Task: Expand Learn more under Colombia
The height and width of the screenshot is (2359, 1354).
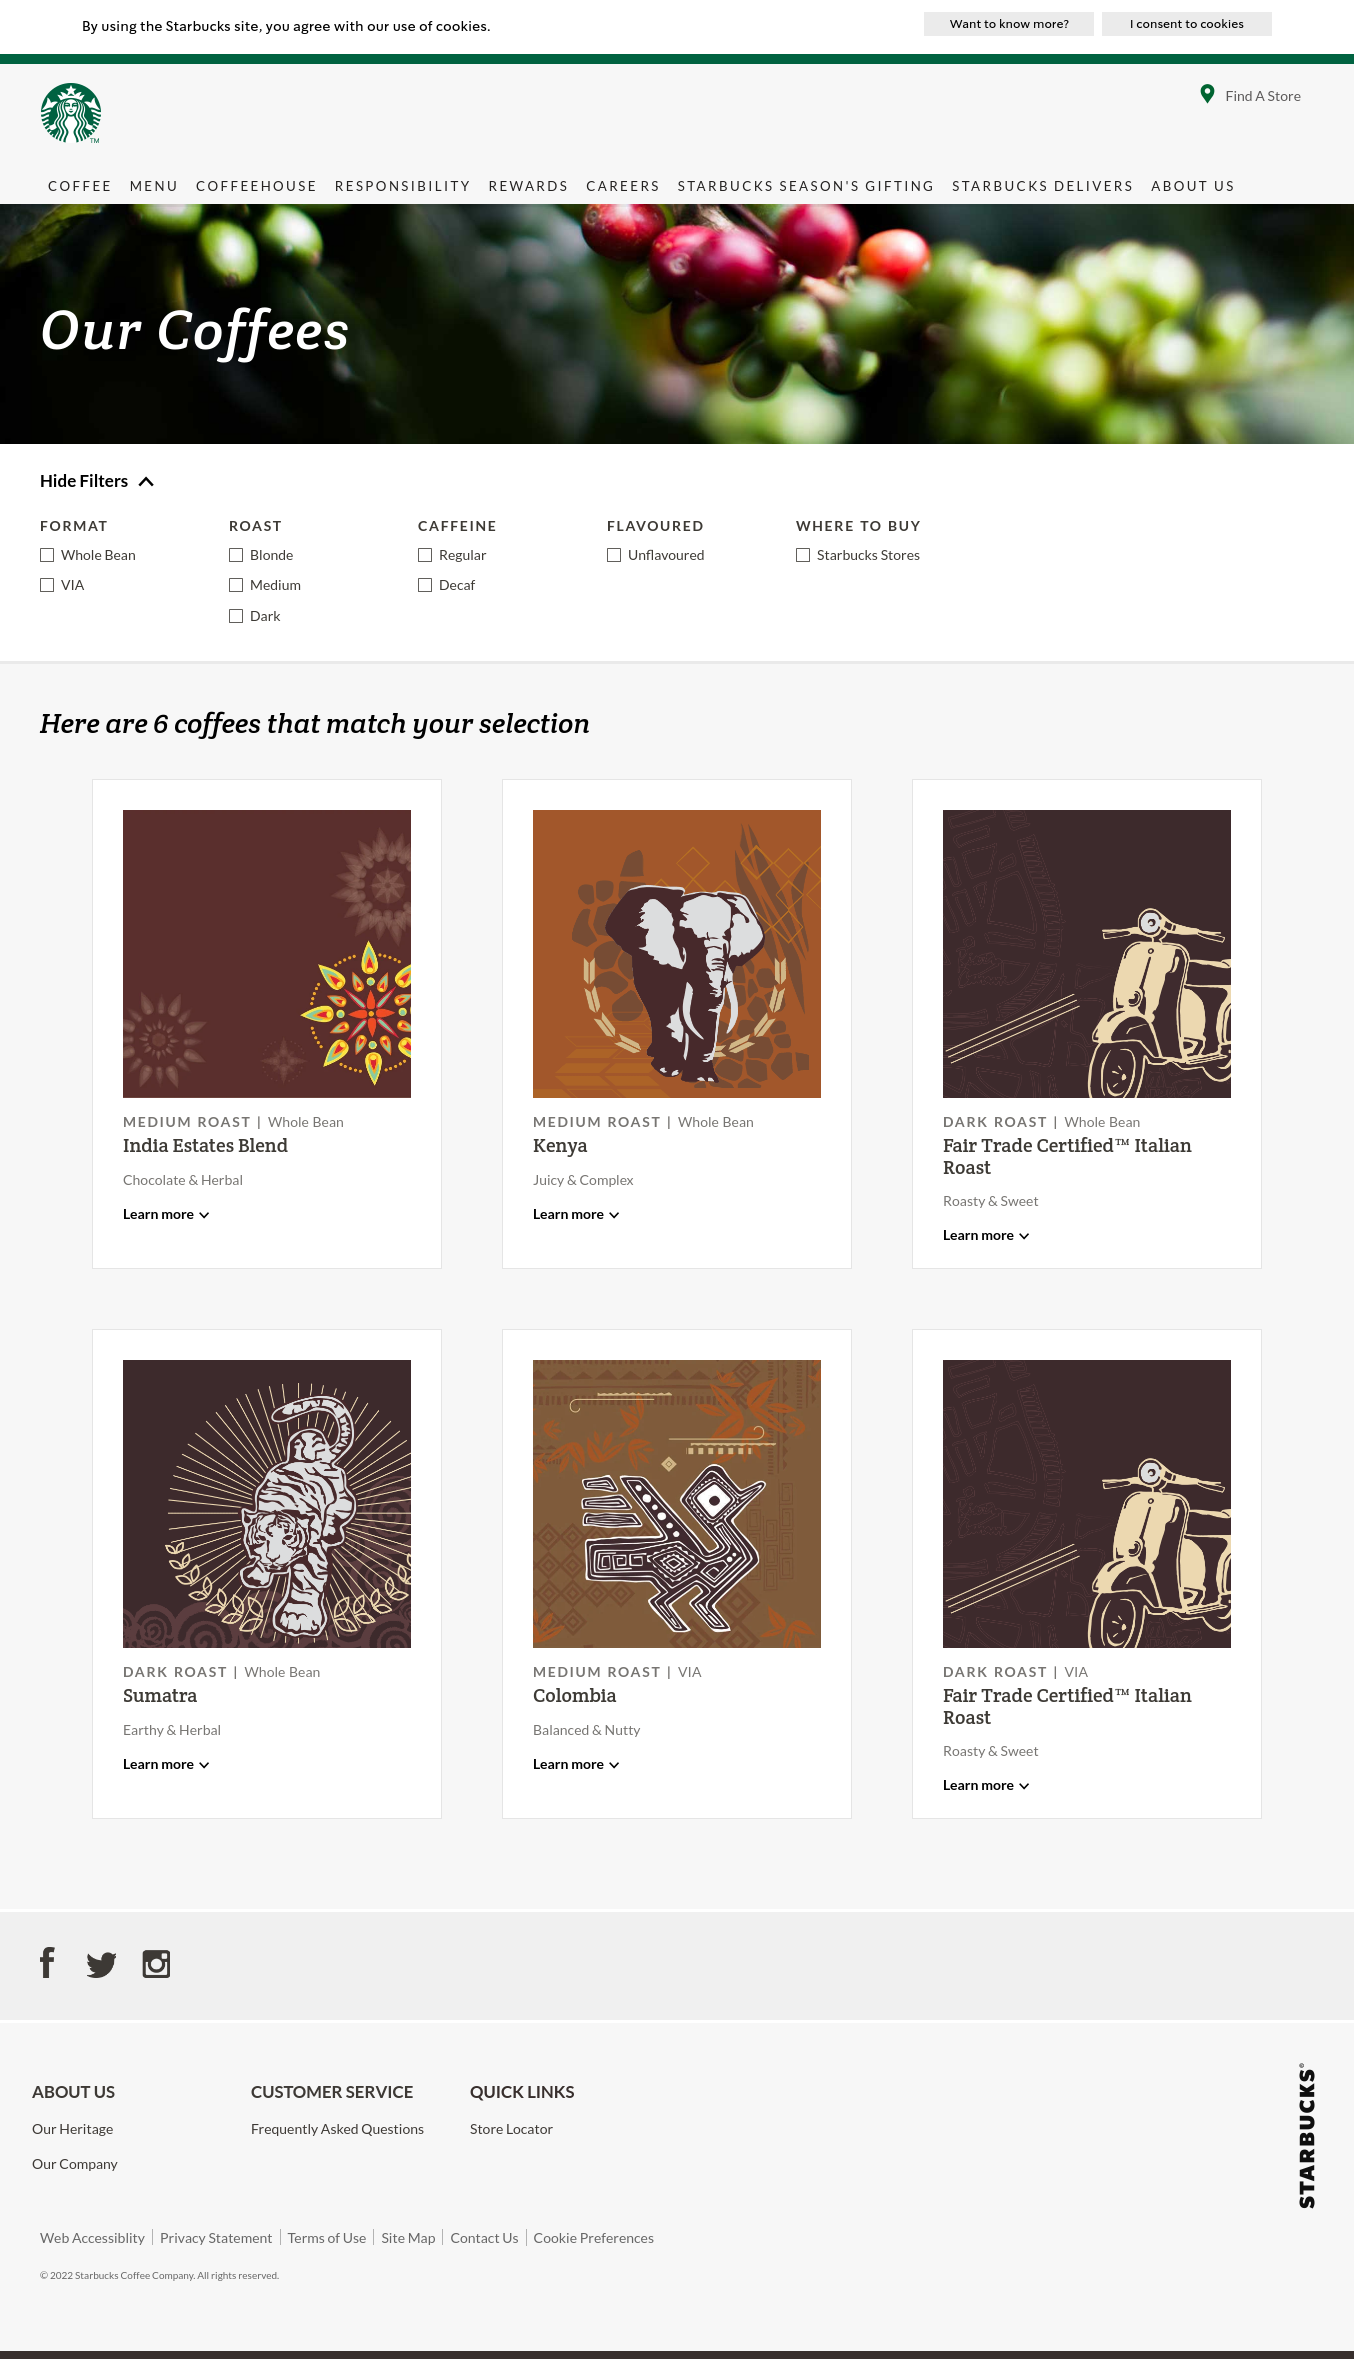Action: [x=575, y=1763]
